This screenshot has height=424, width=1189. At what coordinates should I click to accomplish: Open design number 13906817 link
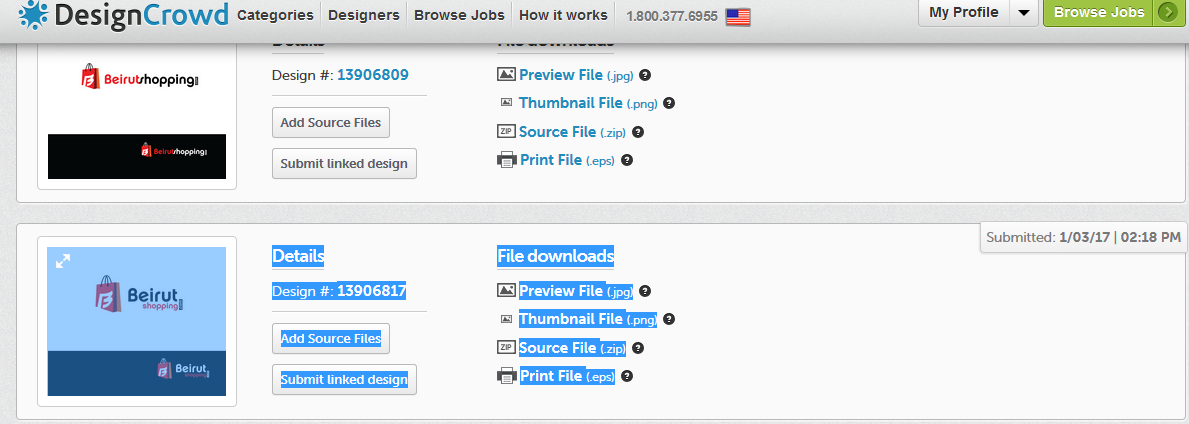pyautogui.click(x=373, y=291)
